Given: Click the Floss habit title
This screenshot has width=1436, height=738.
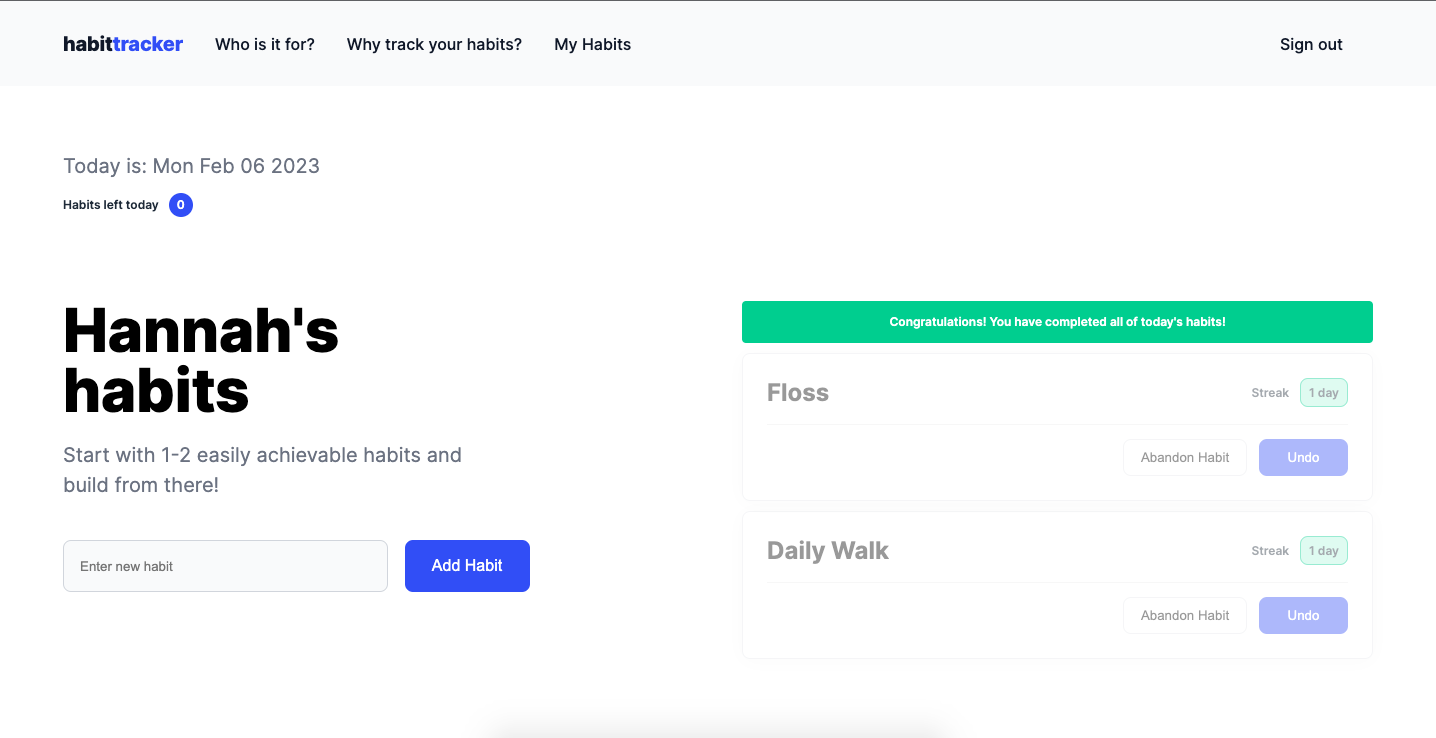Looking at the screenshot, I should pyautogui.click(x=798, y=392).
